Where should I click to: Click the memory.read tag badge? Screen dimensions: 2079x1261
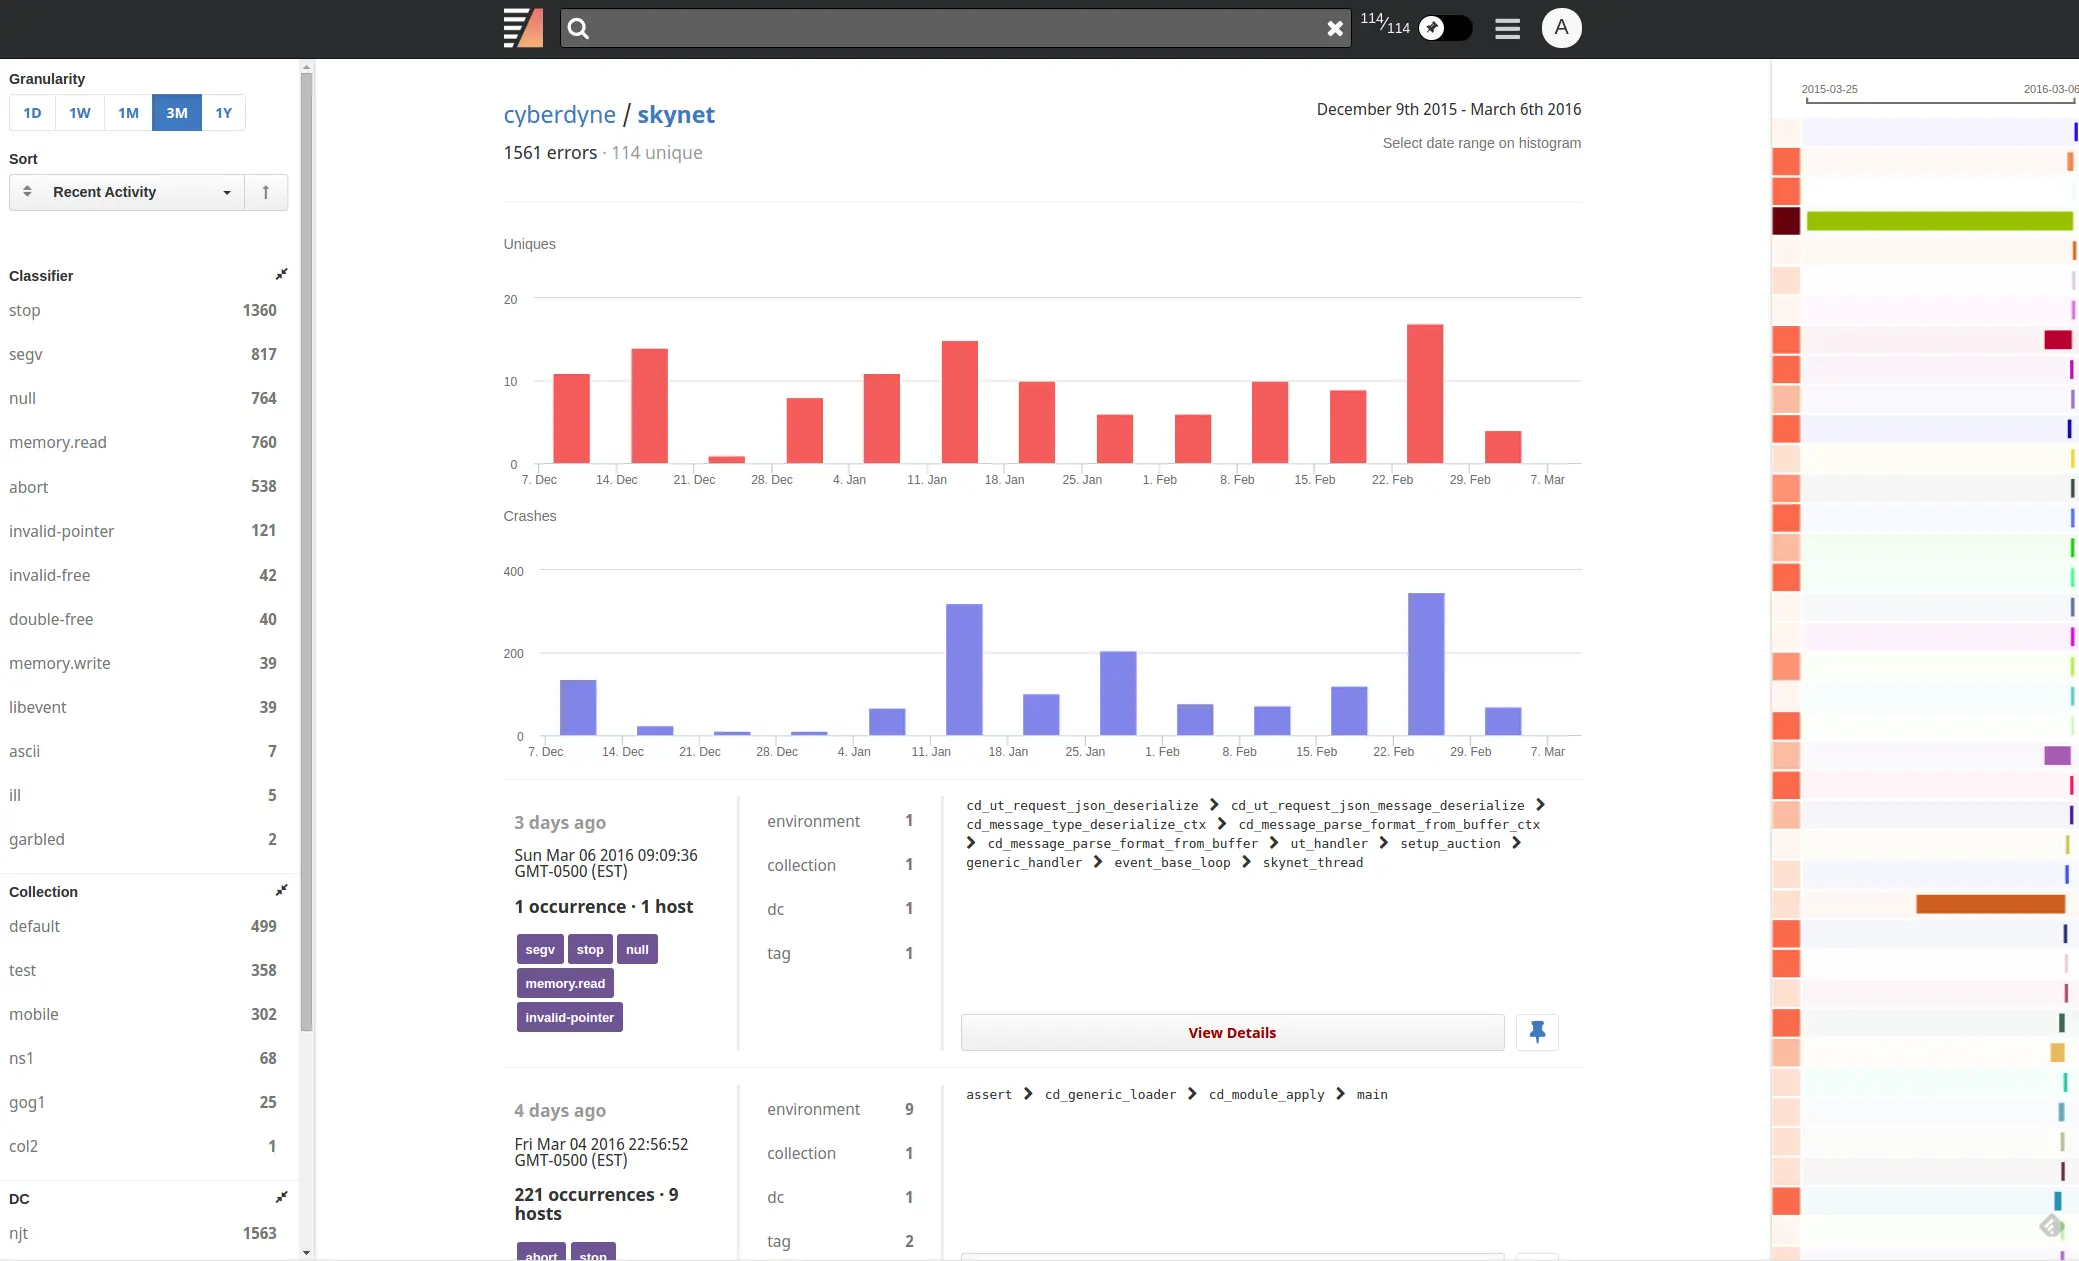(x=564, y=983)
